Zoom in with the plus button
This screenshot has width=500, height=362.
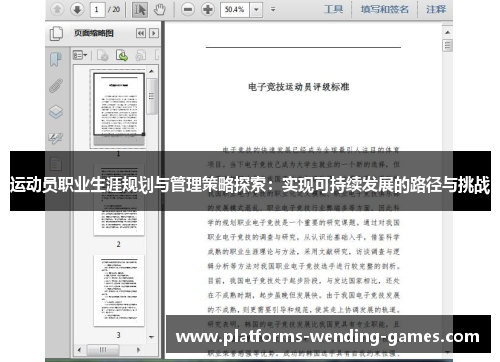tap(208, 9)
